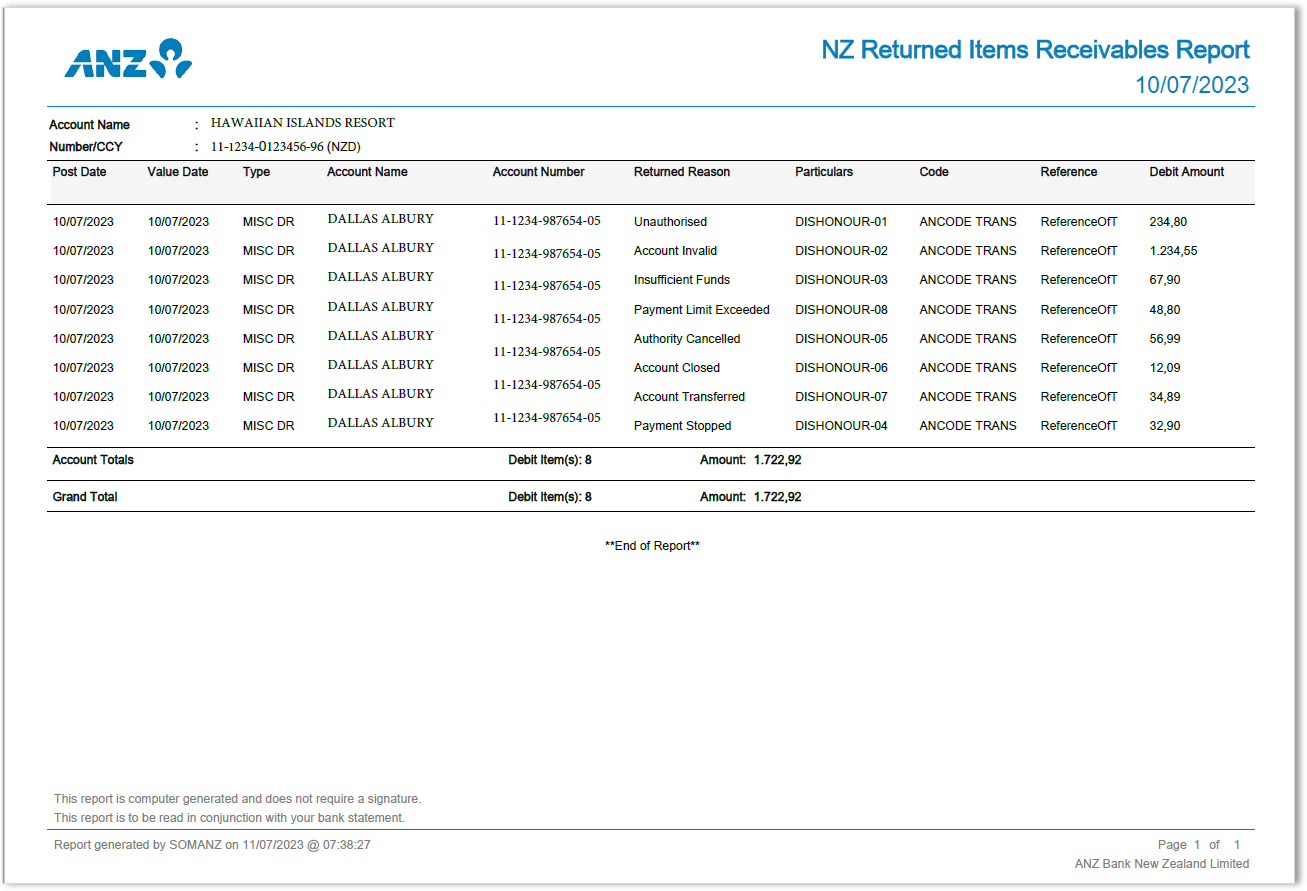Click the Post Date column header
The width and height of the screenshot is (1307, 891).
point(79,171)
